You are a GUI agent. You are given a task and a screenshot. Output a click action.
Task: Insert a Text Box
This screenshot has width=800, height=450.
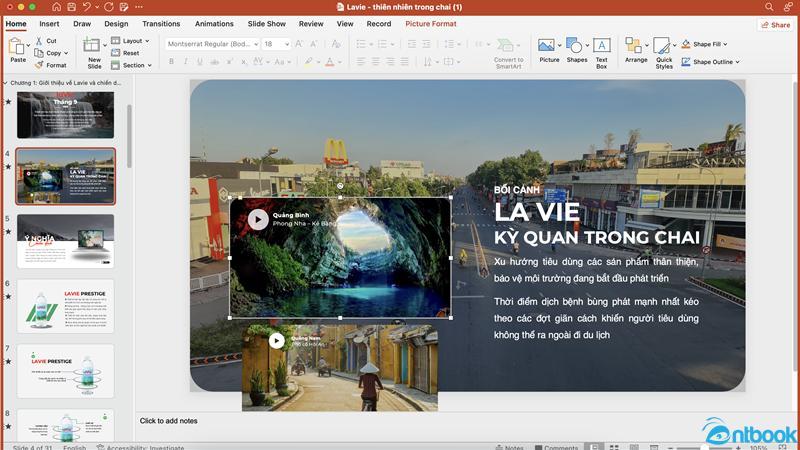point(602,53)
